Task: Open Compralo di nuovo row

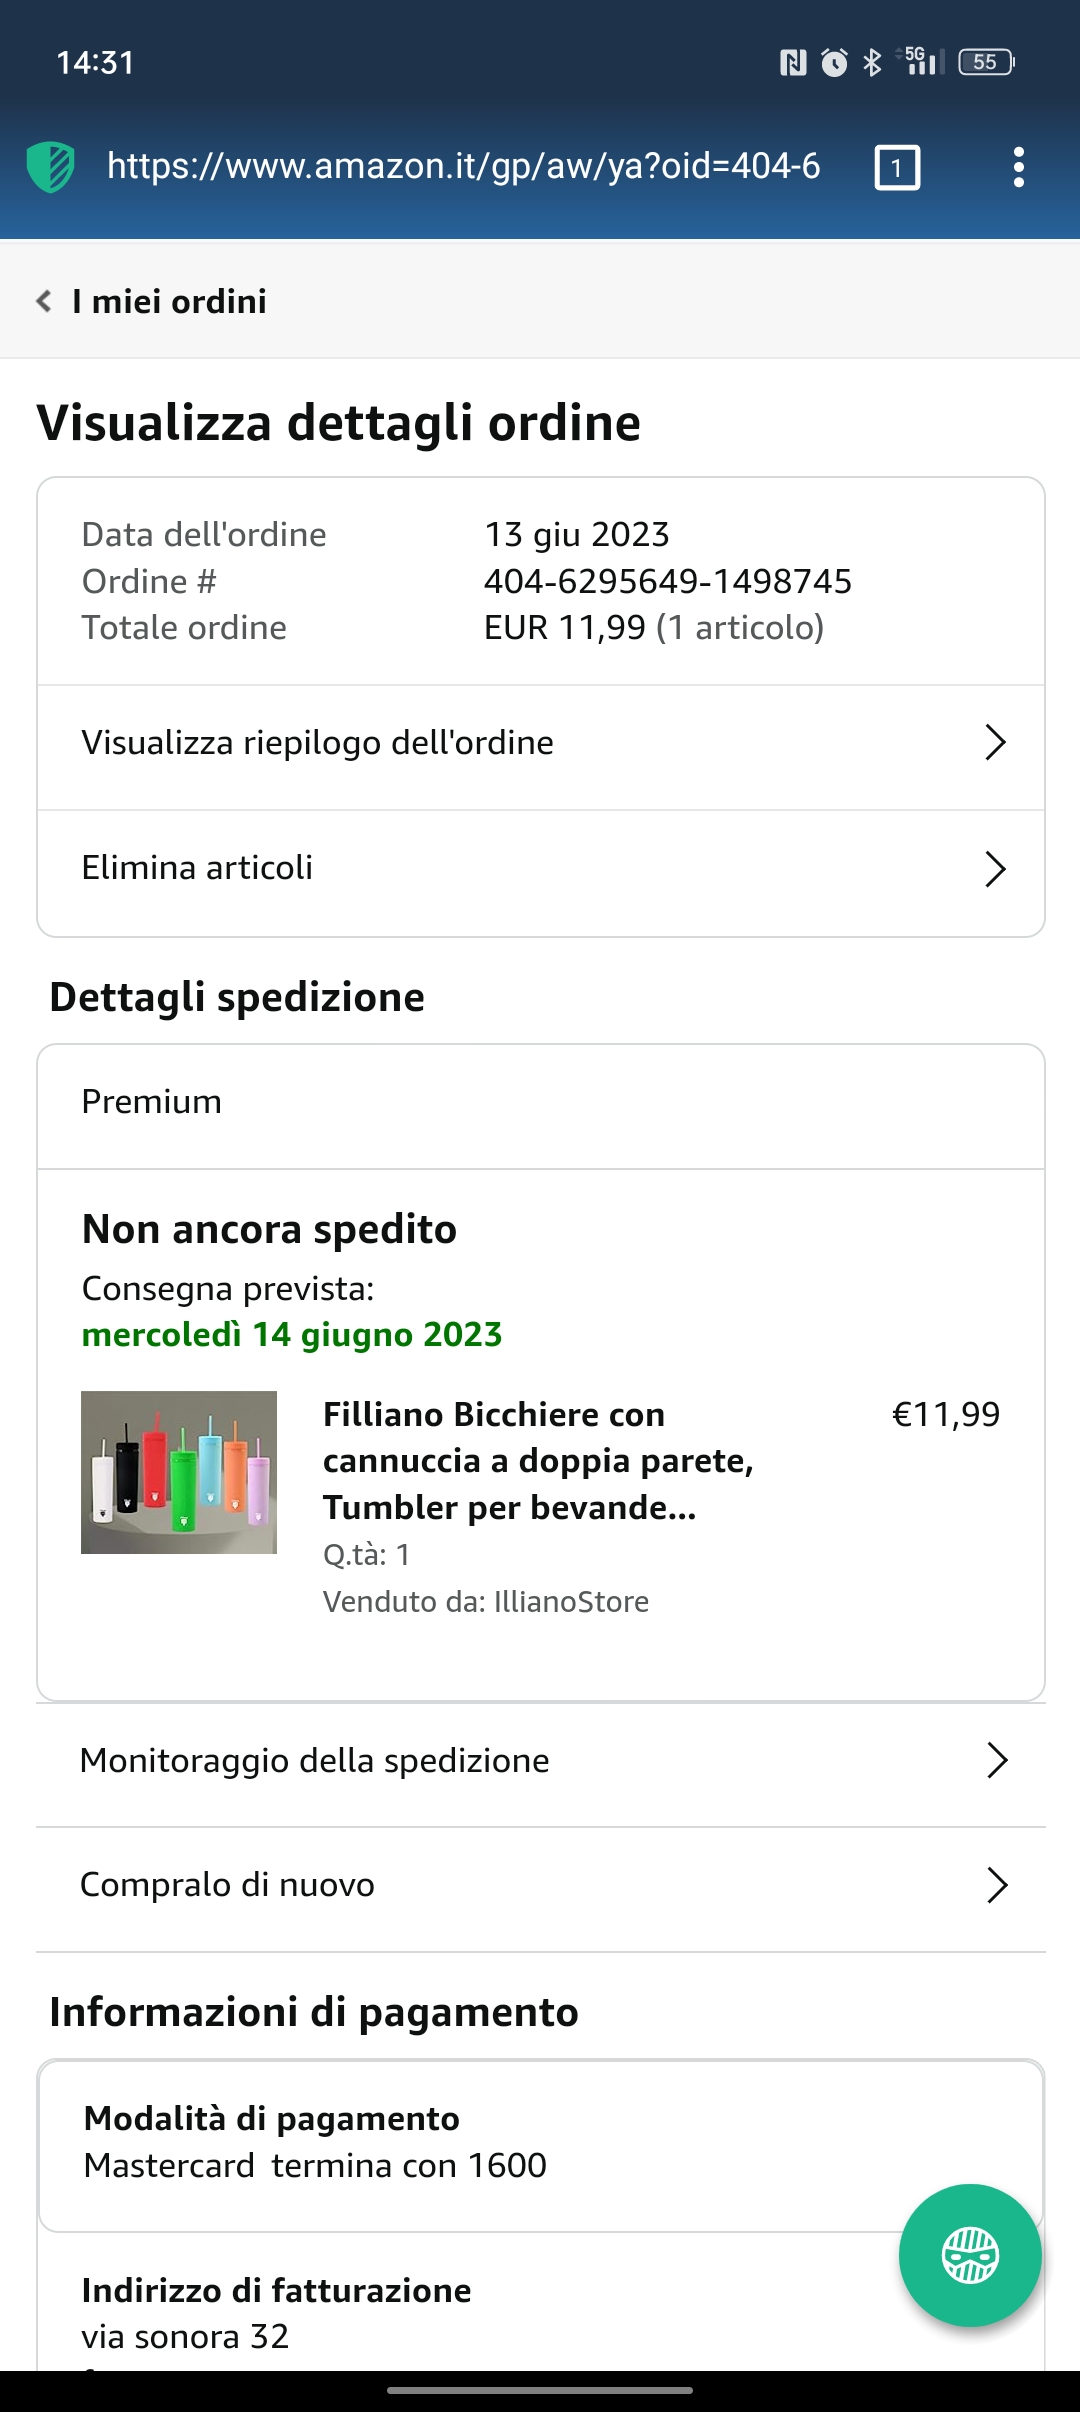Action: coord(541,1885)
